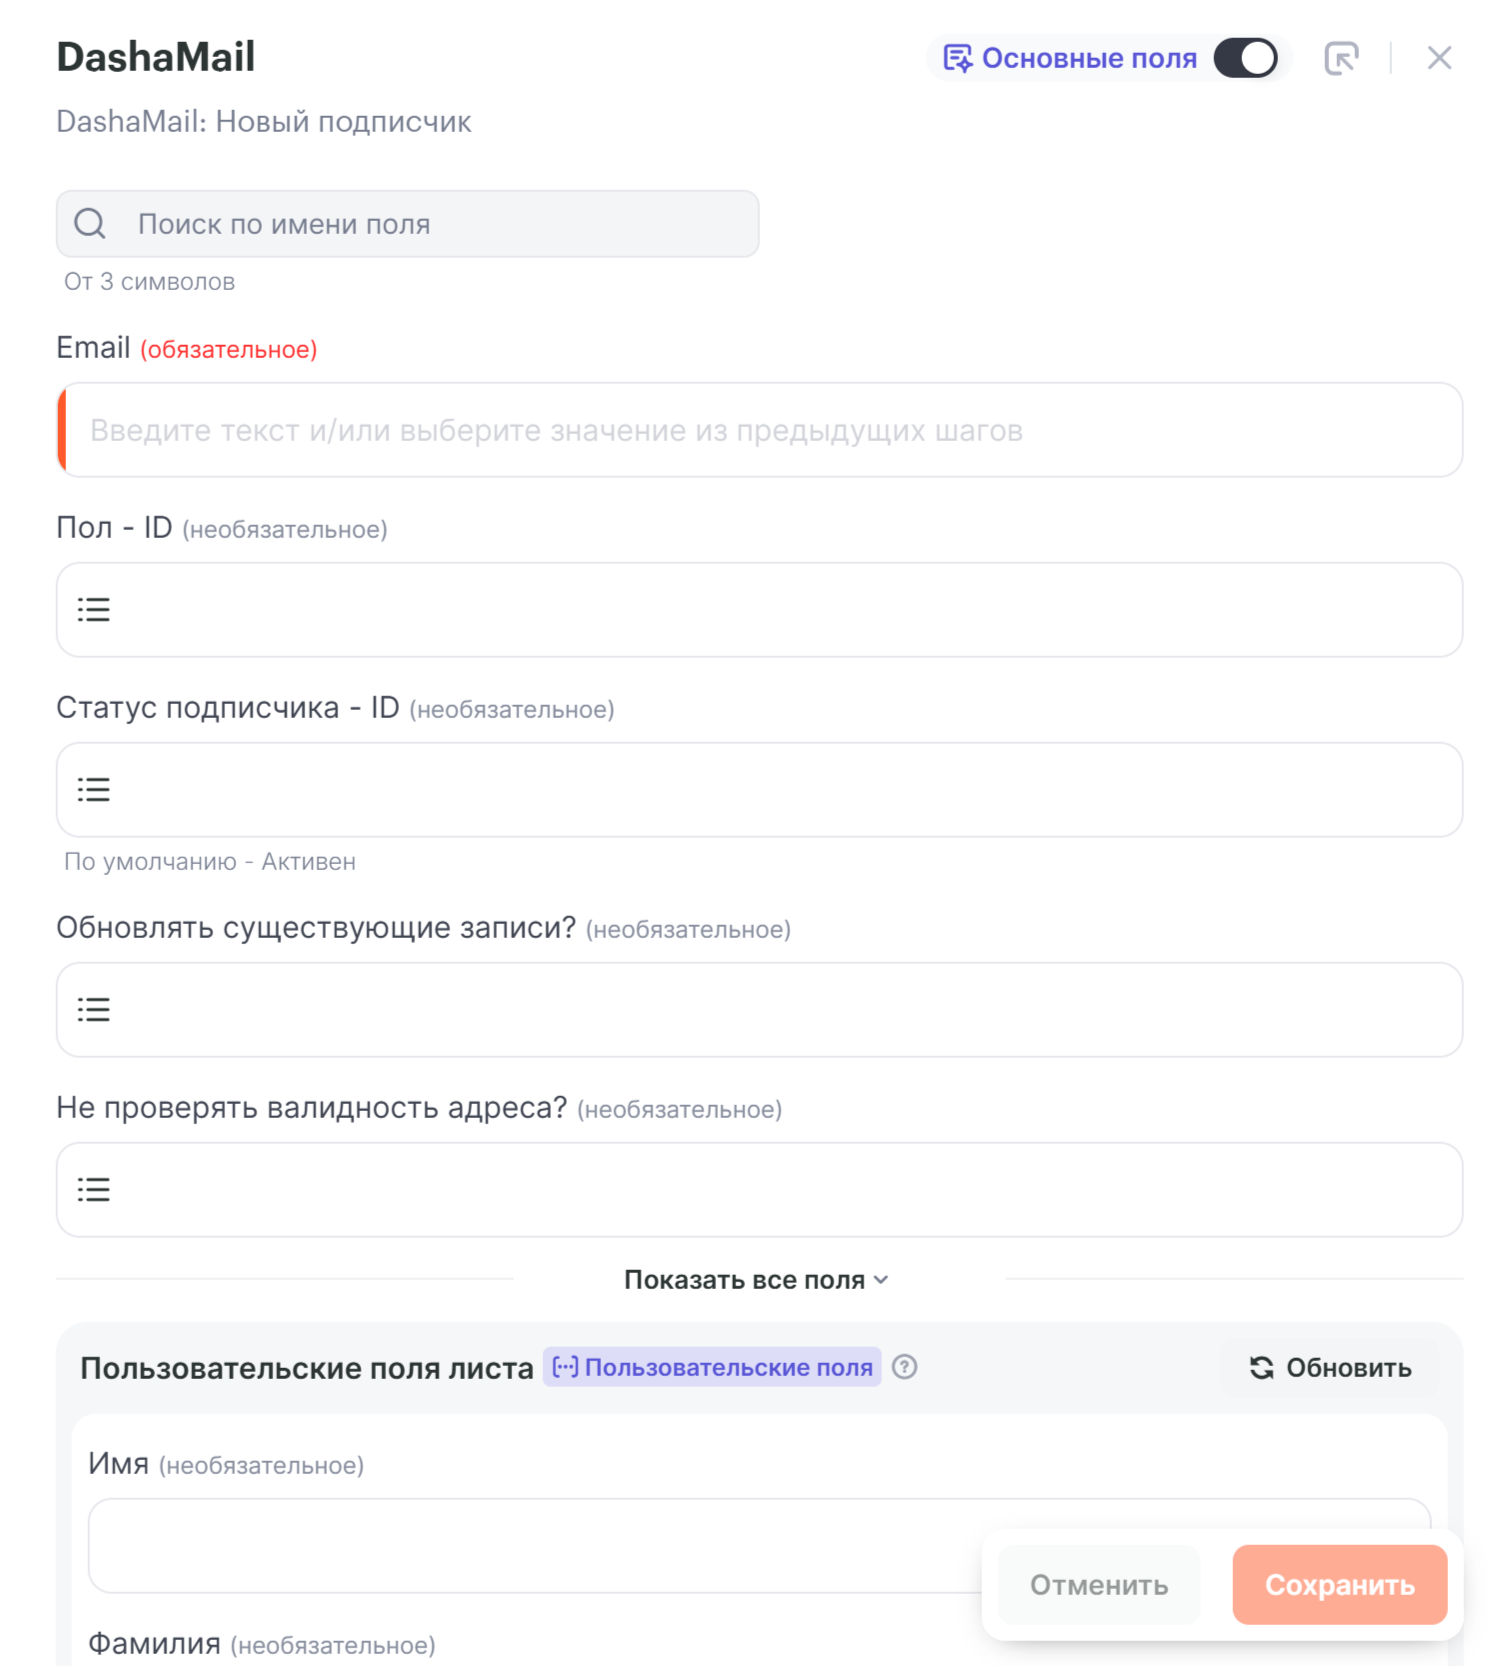Click the Пользовательские поля tag
This screenshot has width=1496, height=1666.
coord(713,1367)
